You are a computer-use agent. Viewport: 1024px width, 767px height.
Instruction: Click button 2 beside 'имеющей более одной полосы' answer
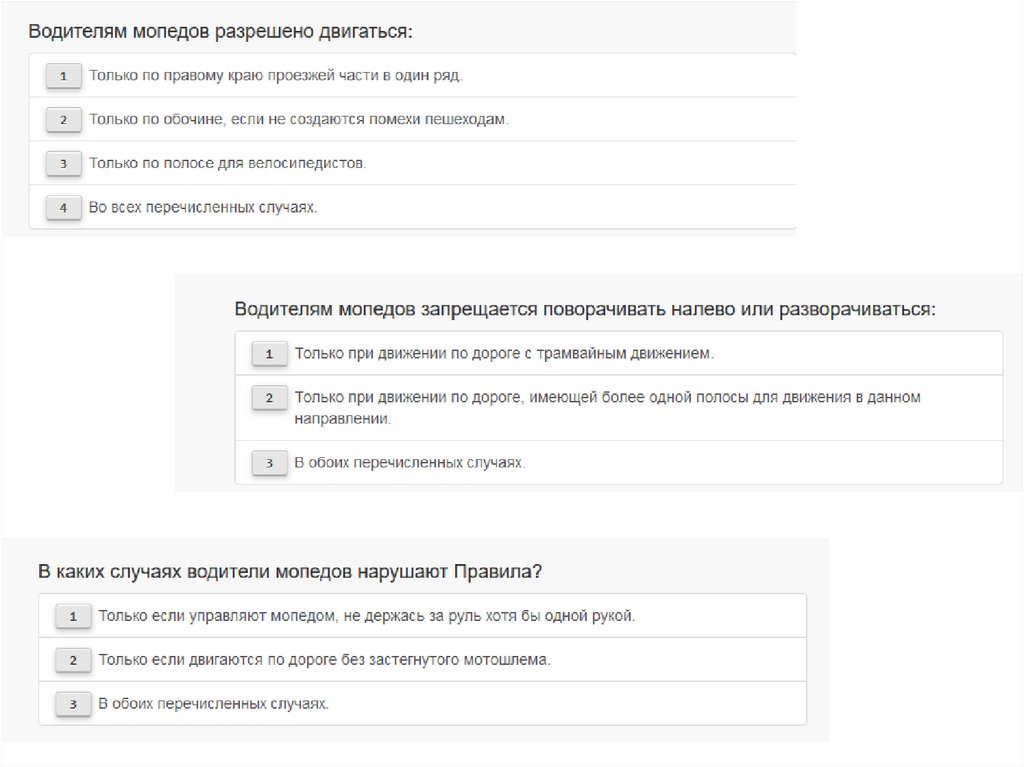click(269, 398)
